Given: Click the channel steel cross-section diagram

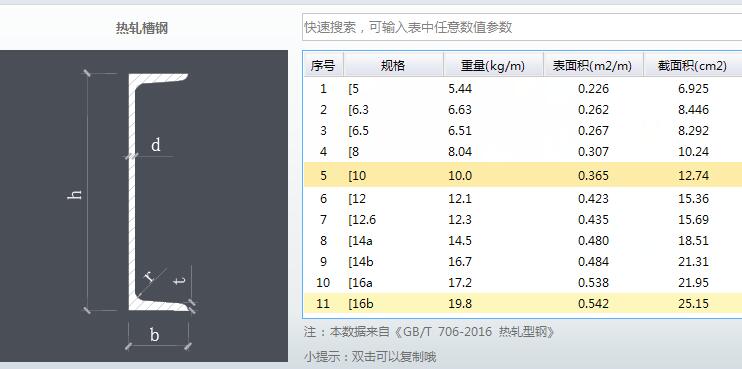Looking at the screenshot, I should click(x=144, y=206).
